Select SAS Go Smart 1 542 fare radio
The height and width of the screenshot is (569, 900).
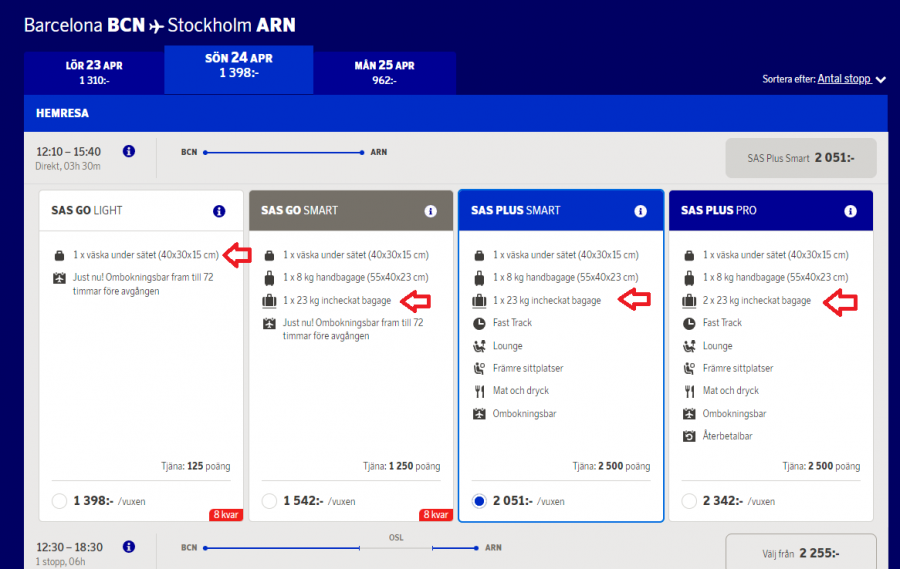[269, 501]
